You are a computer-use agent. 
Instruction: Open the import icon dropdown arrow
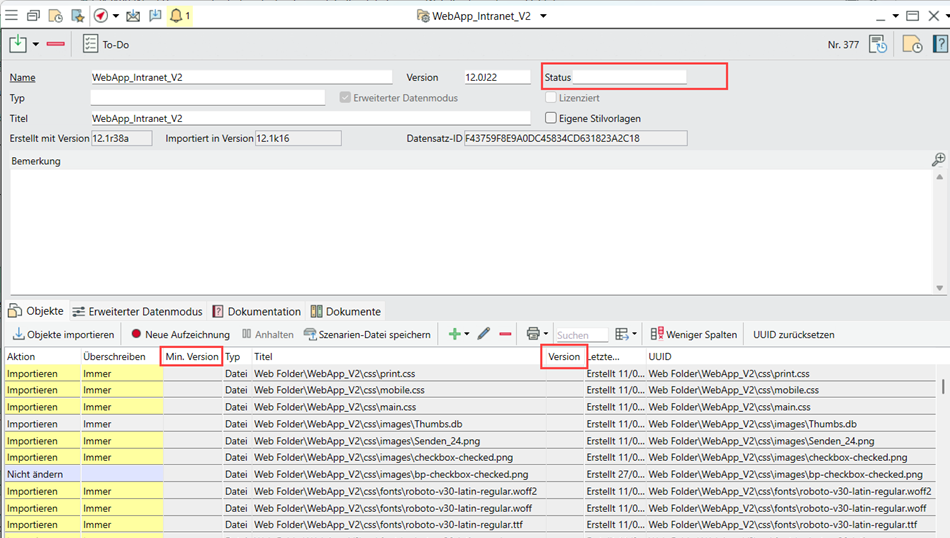(x=36, y=45)
